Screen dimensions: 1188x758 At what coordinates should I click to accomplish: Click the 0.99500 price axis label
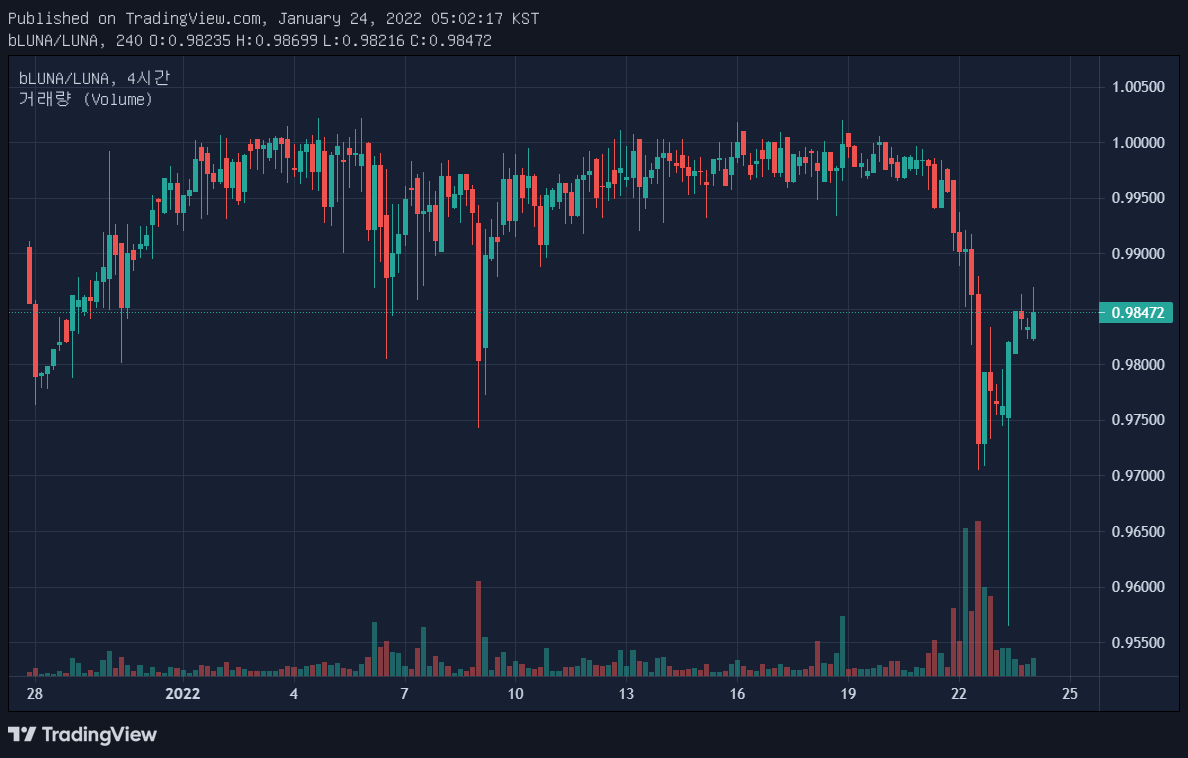pos(1138,198)
